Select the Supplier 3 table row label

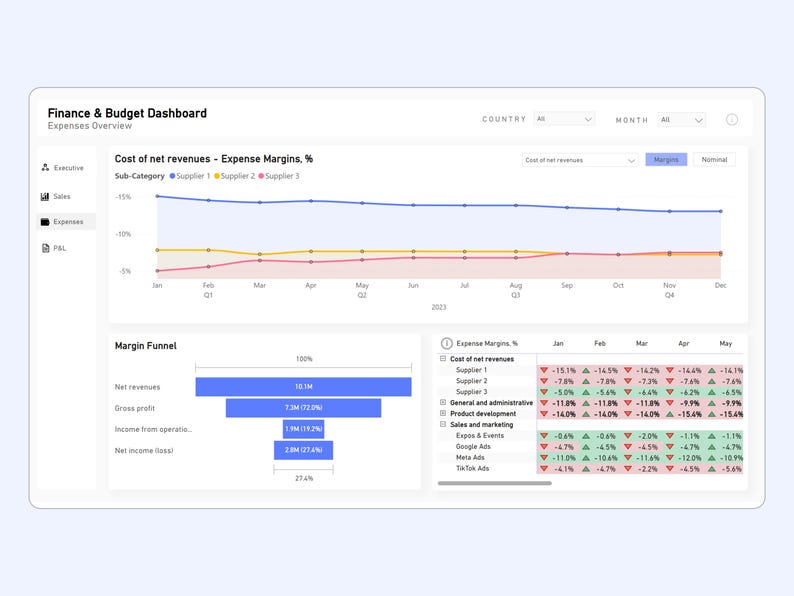(x=471, y=392)
